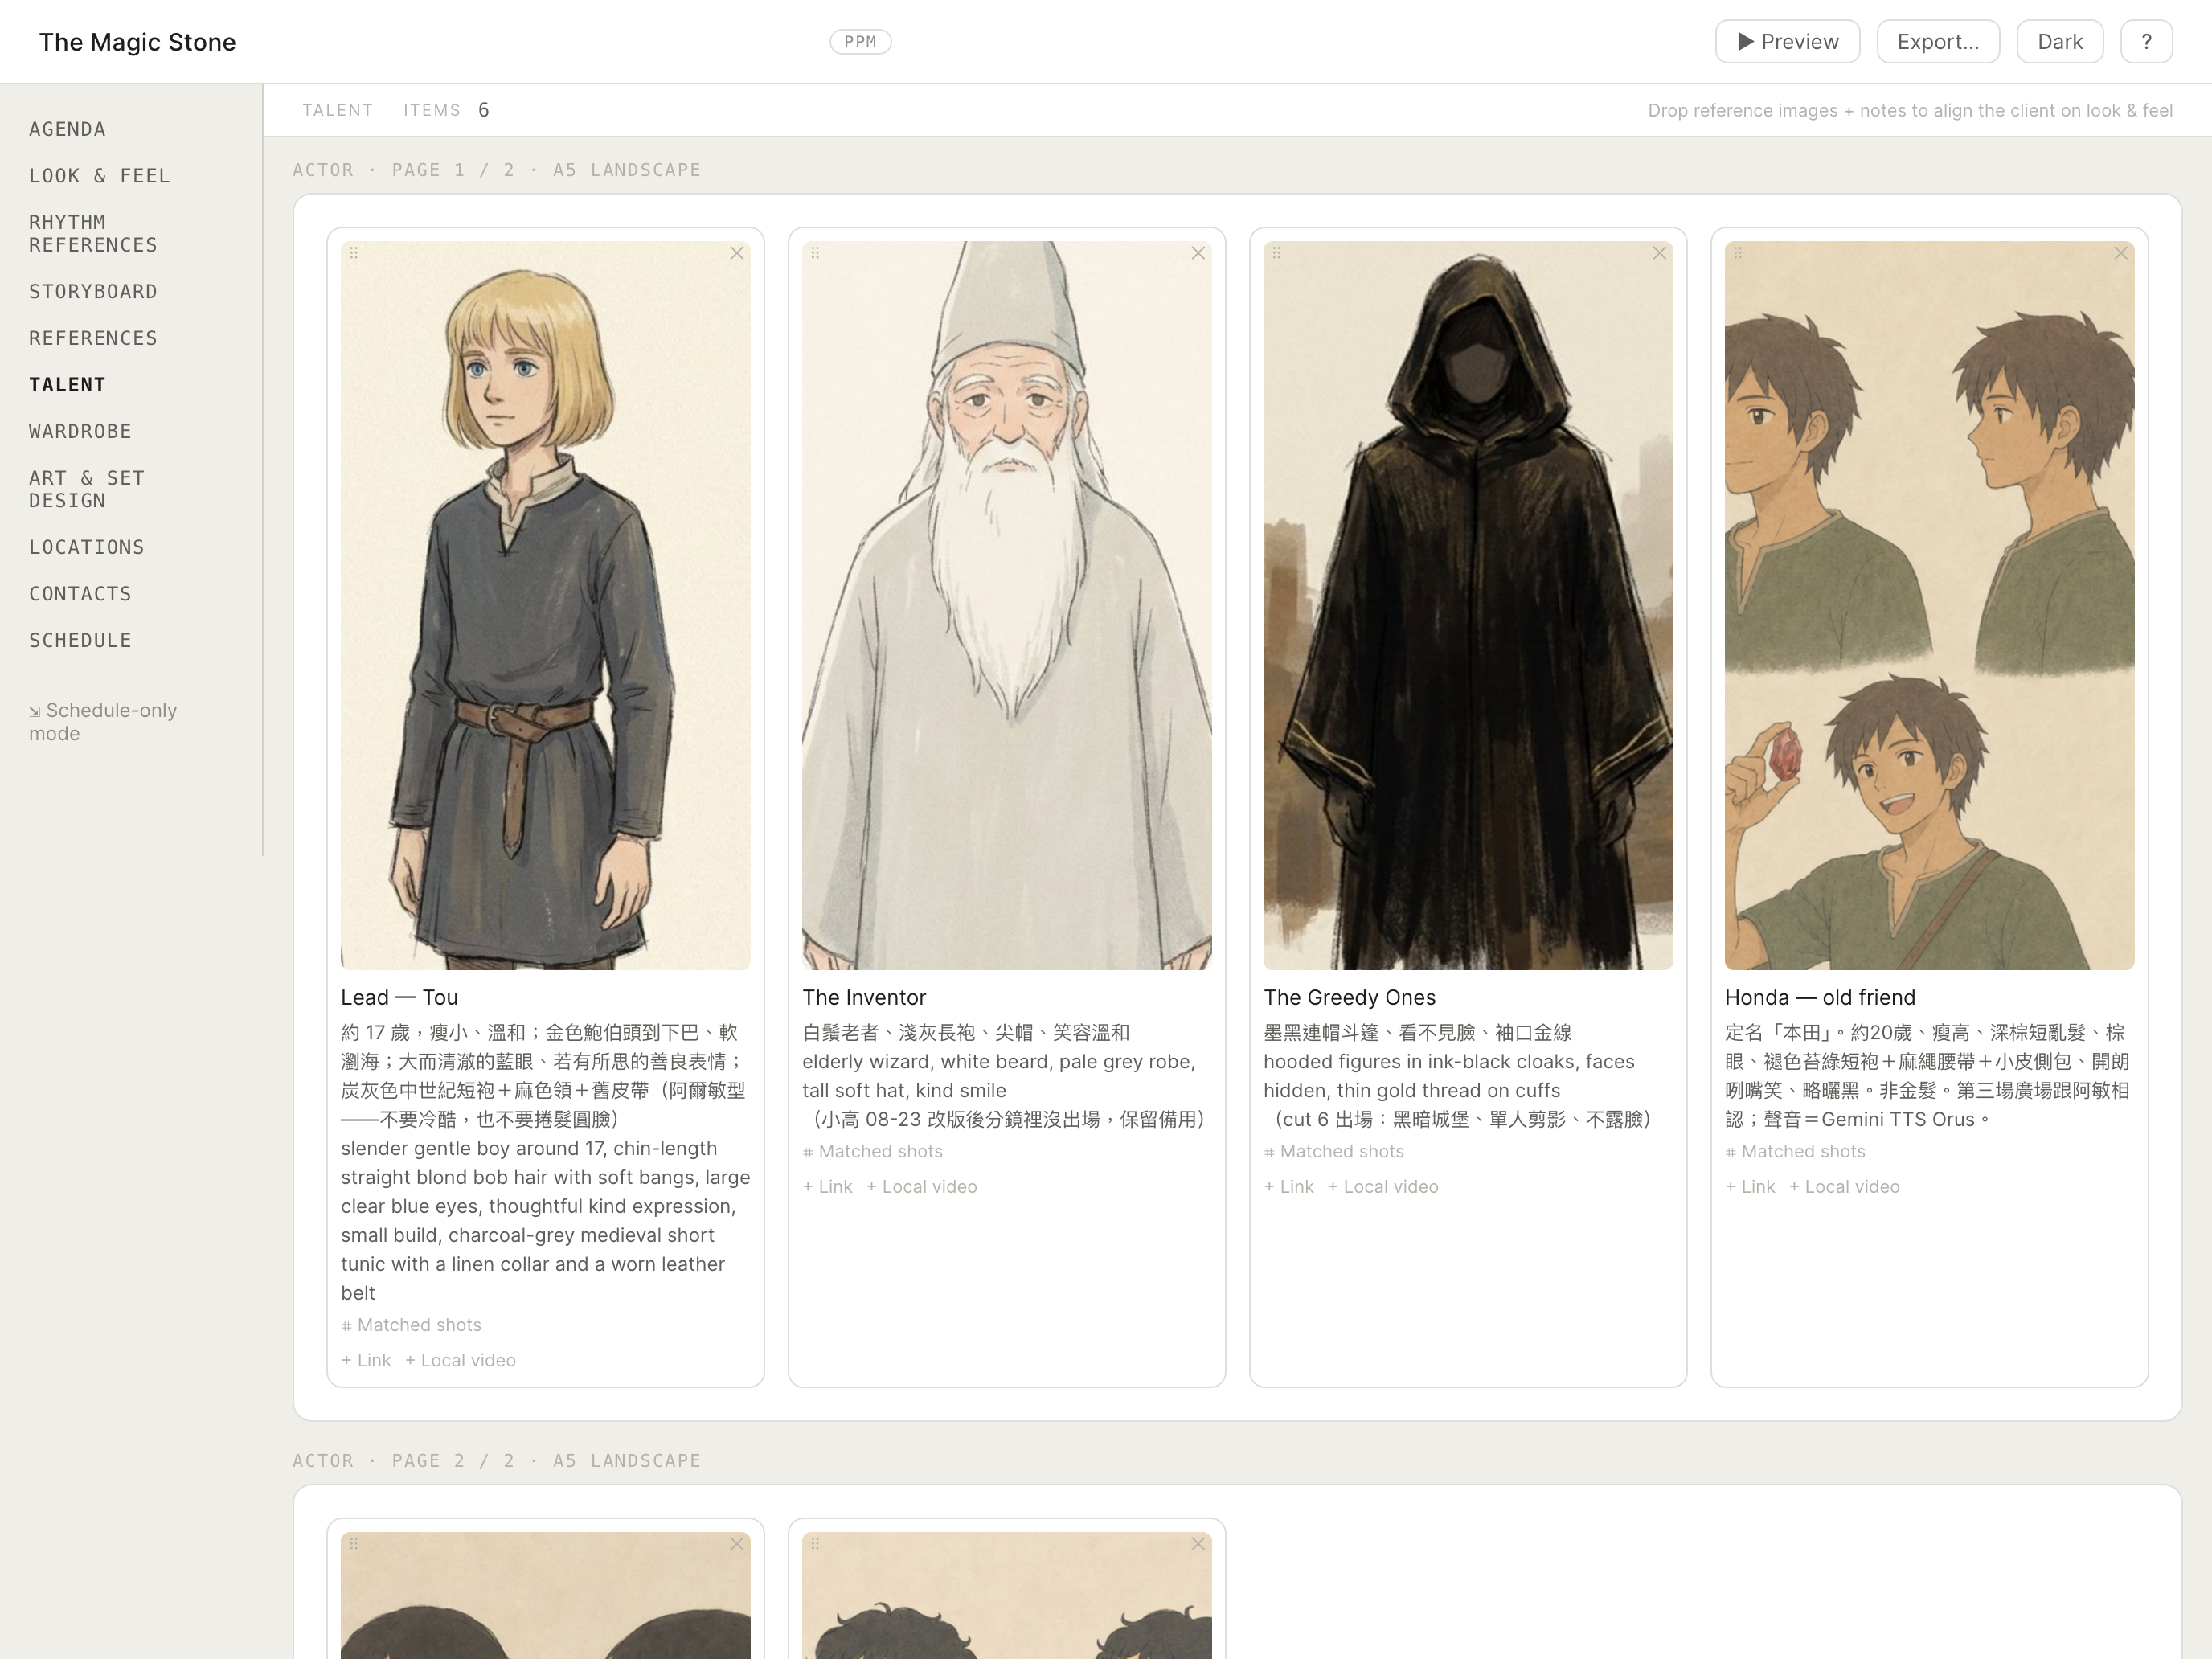This screenshot has height=1659, width=2212.
Task: Remove The Greedy Ones card with X
Action: point(1659,254)
